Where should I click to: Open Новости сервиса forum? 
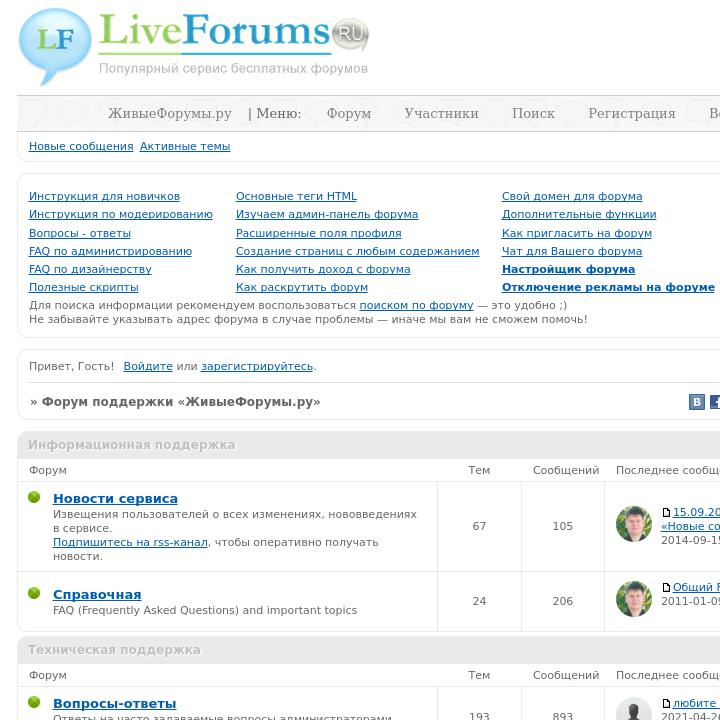pyautogui.click(x=115, y=499)
